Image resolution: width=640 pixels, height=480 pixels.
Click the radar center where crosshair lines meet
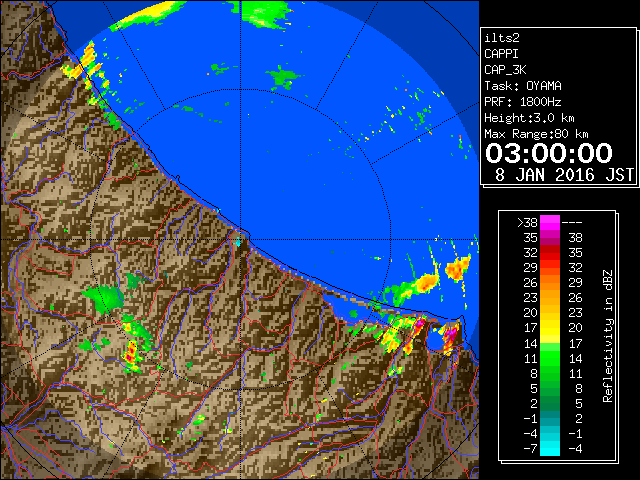pos(241,239)
